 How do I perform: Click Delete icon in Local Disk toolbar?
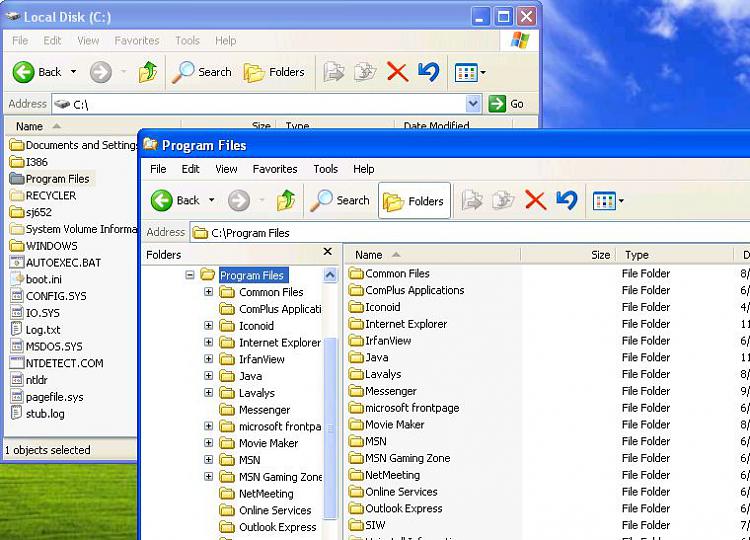point(397,72)
